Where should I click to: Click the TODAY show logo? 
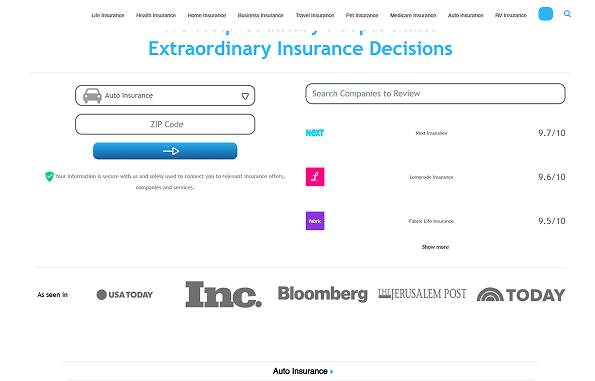tap(521, 295)
